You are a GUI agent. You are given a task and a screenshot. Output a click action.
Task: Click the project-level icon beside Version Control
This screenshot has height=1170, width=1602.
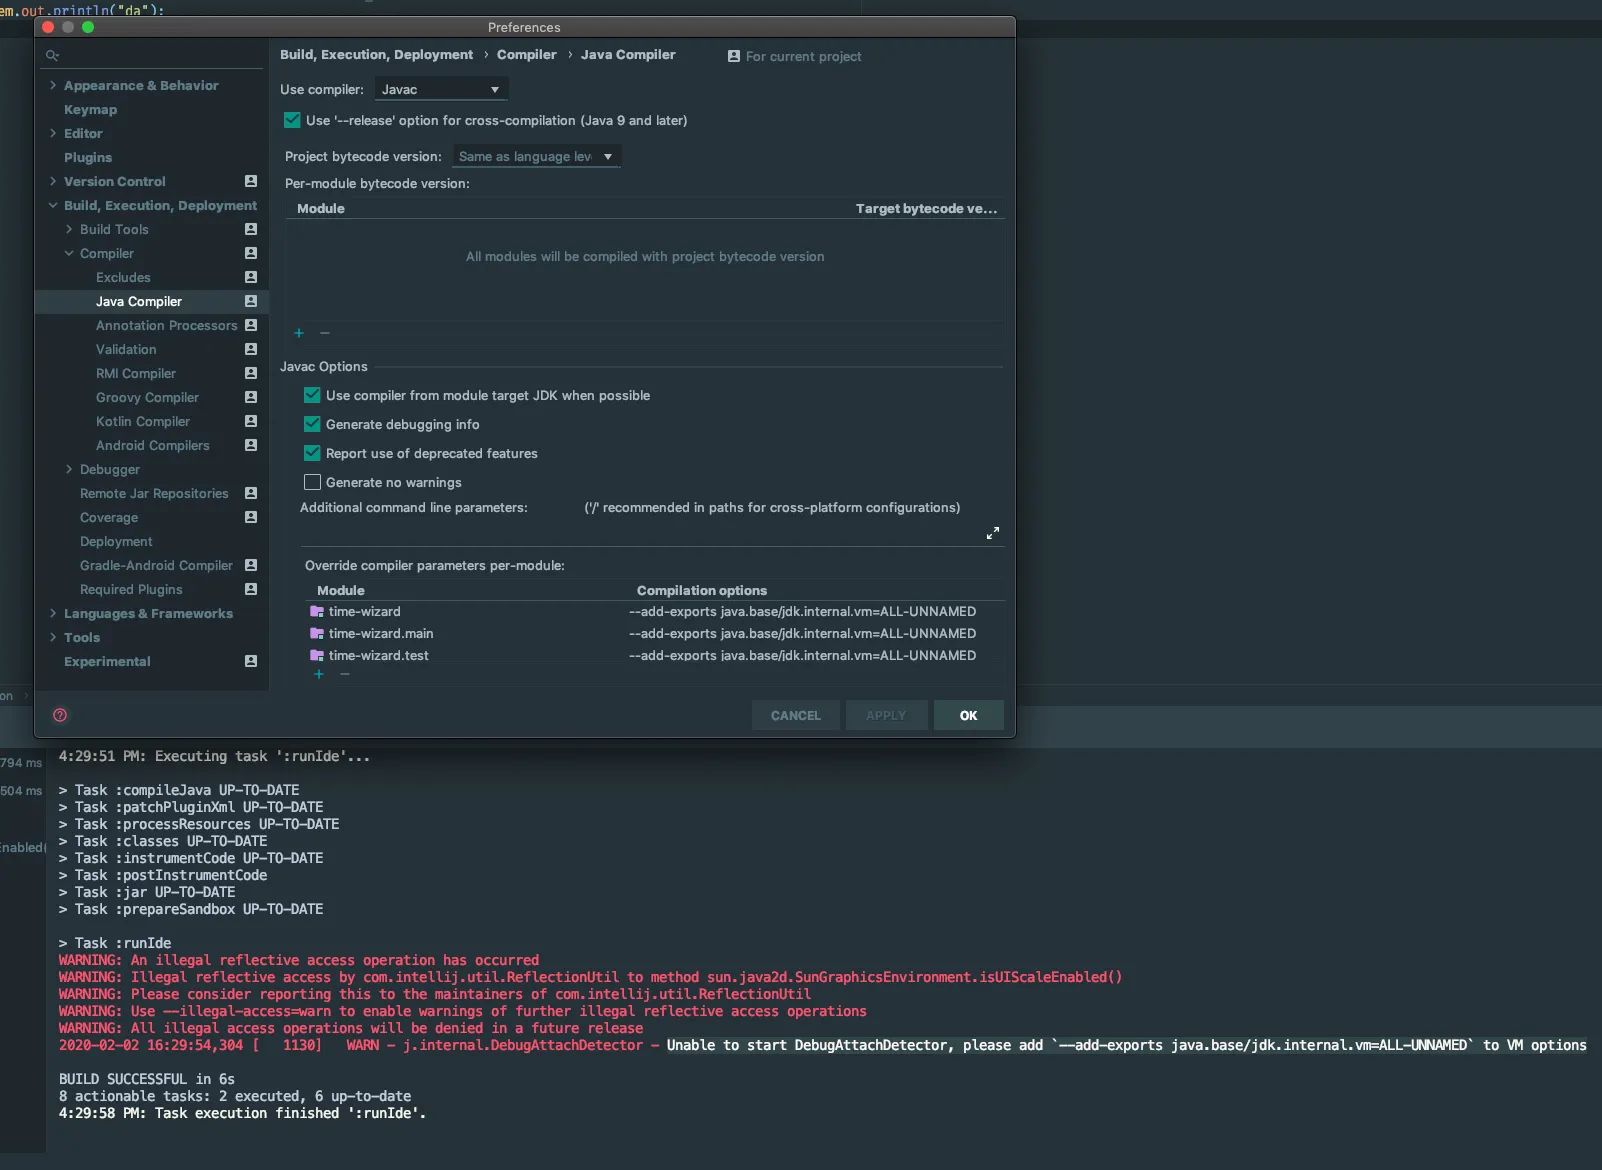(x=251, y=181)
